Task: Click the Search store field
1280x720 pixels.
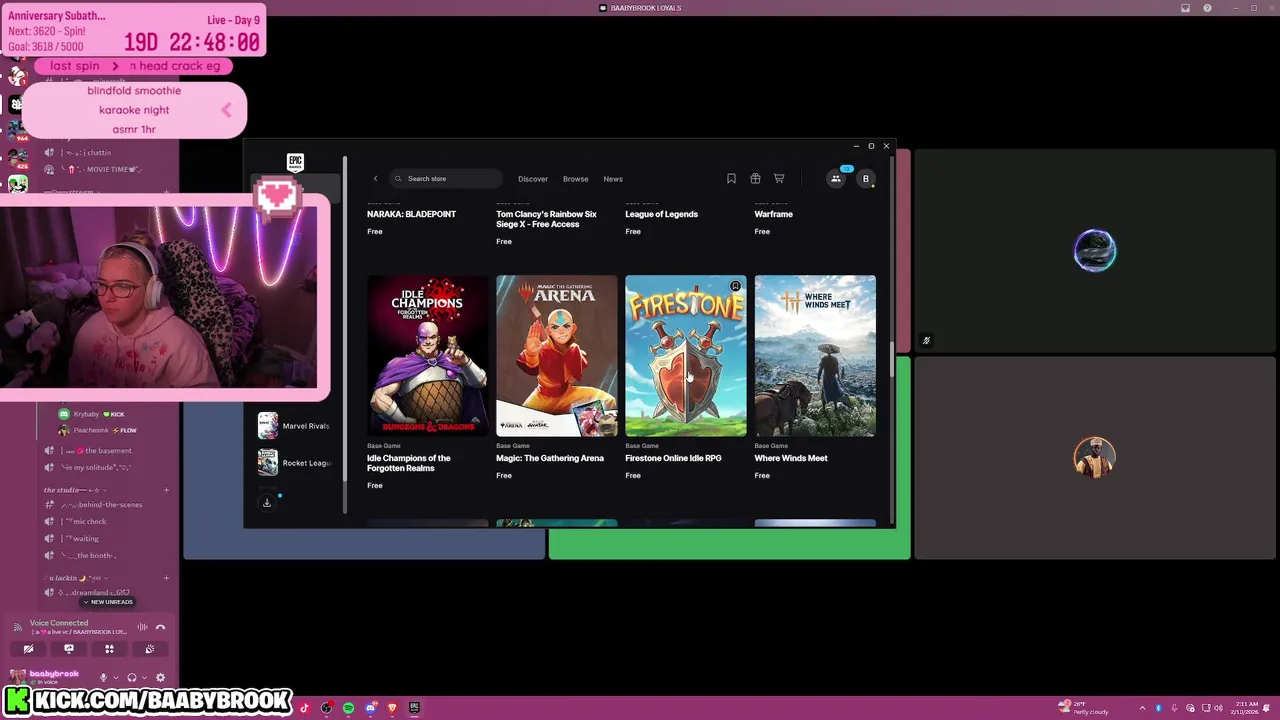Action: tap(446, 179)
